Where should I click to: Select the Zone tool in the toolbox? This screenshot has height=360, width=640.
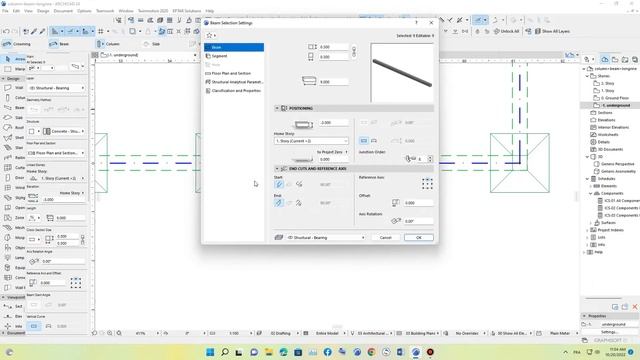pos(14,218)
